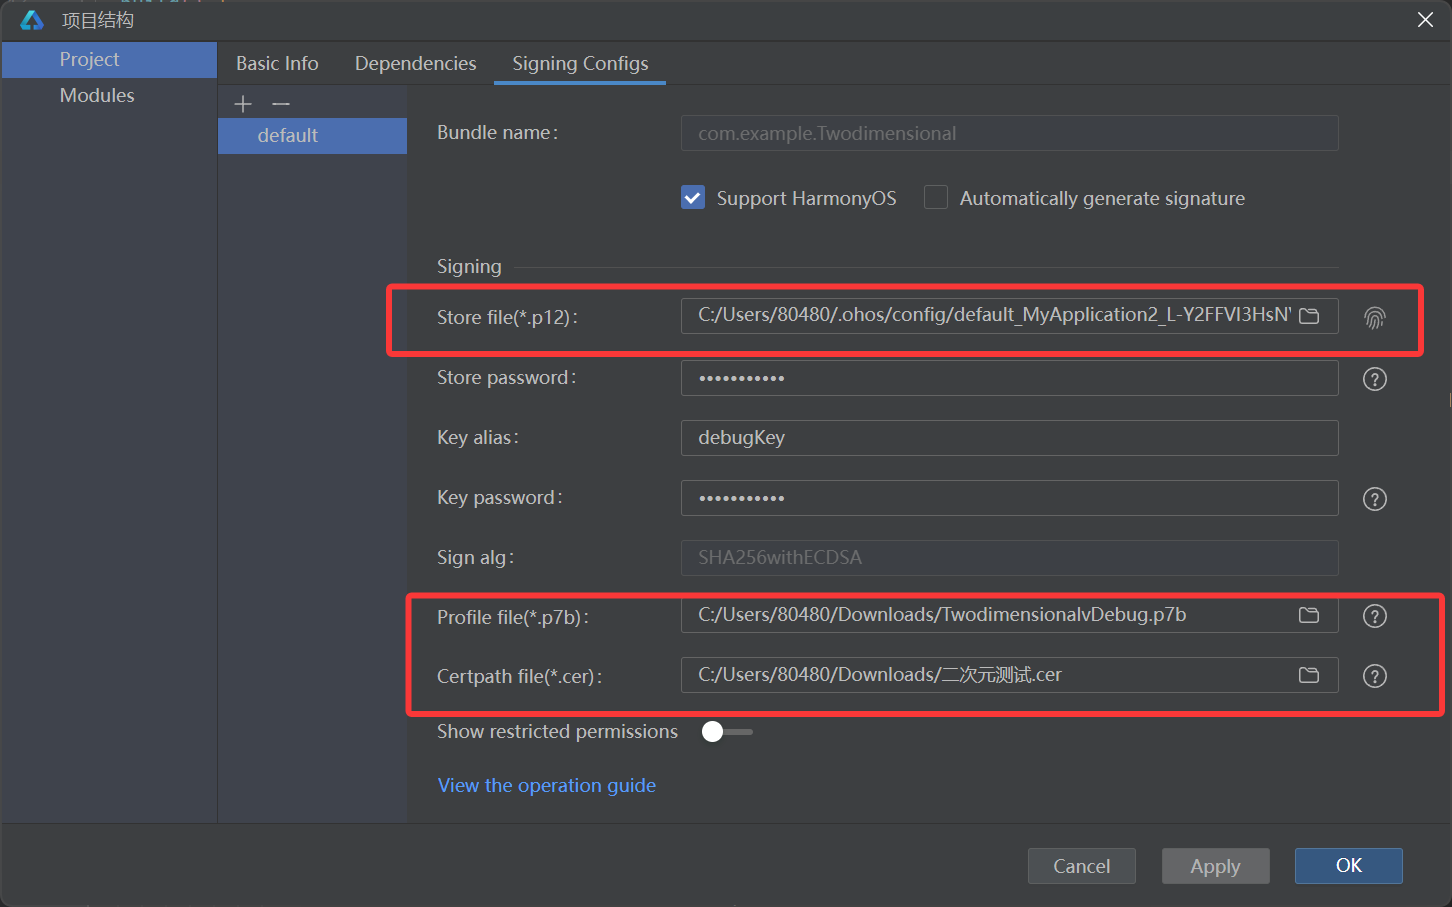Click the Key alias debugKey field

point(1009,438)
